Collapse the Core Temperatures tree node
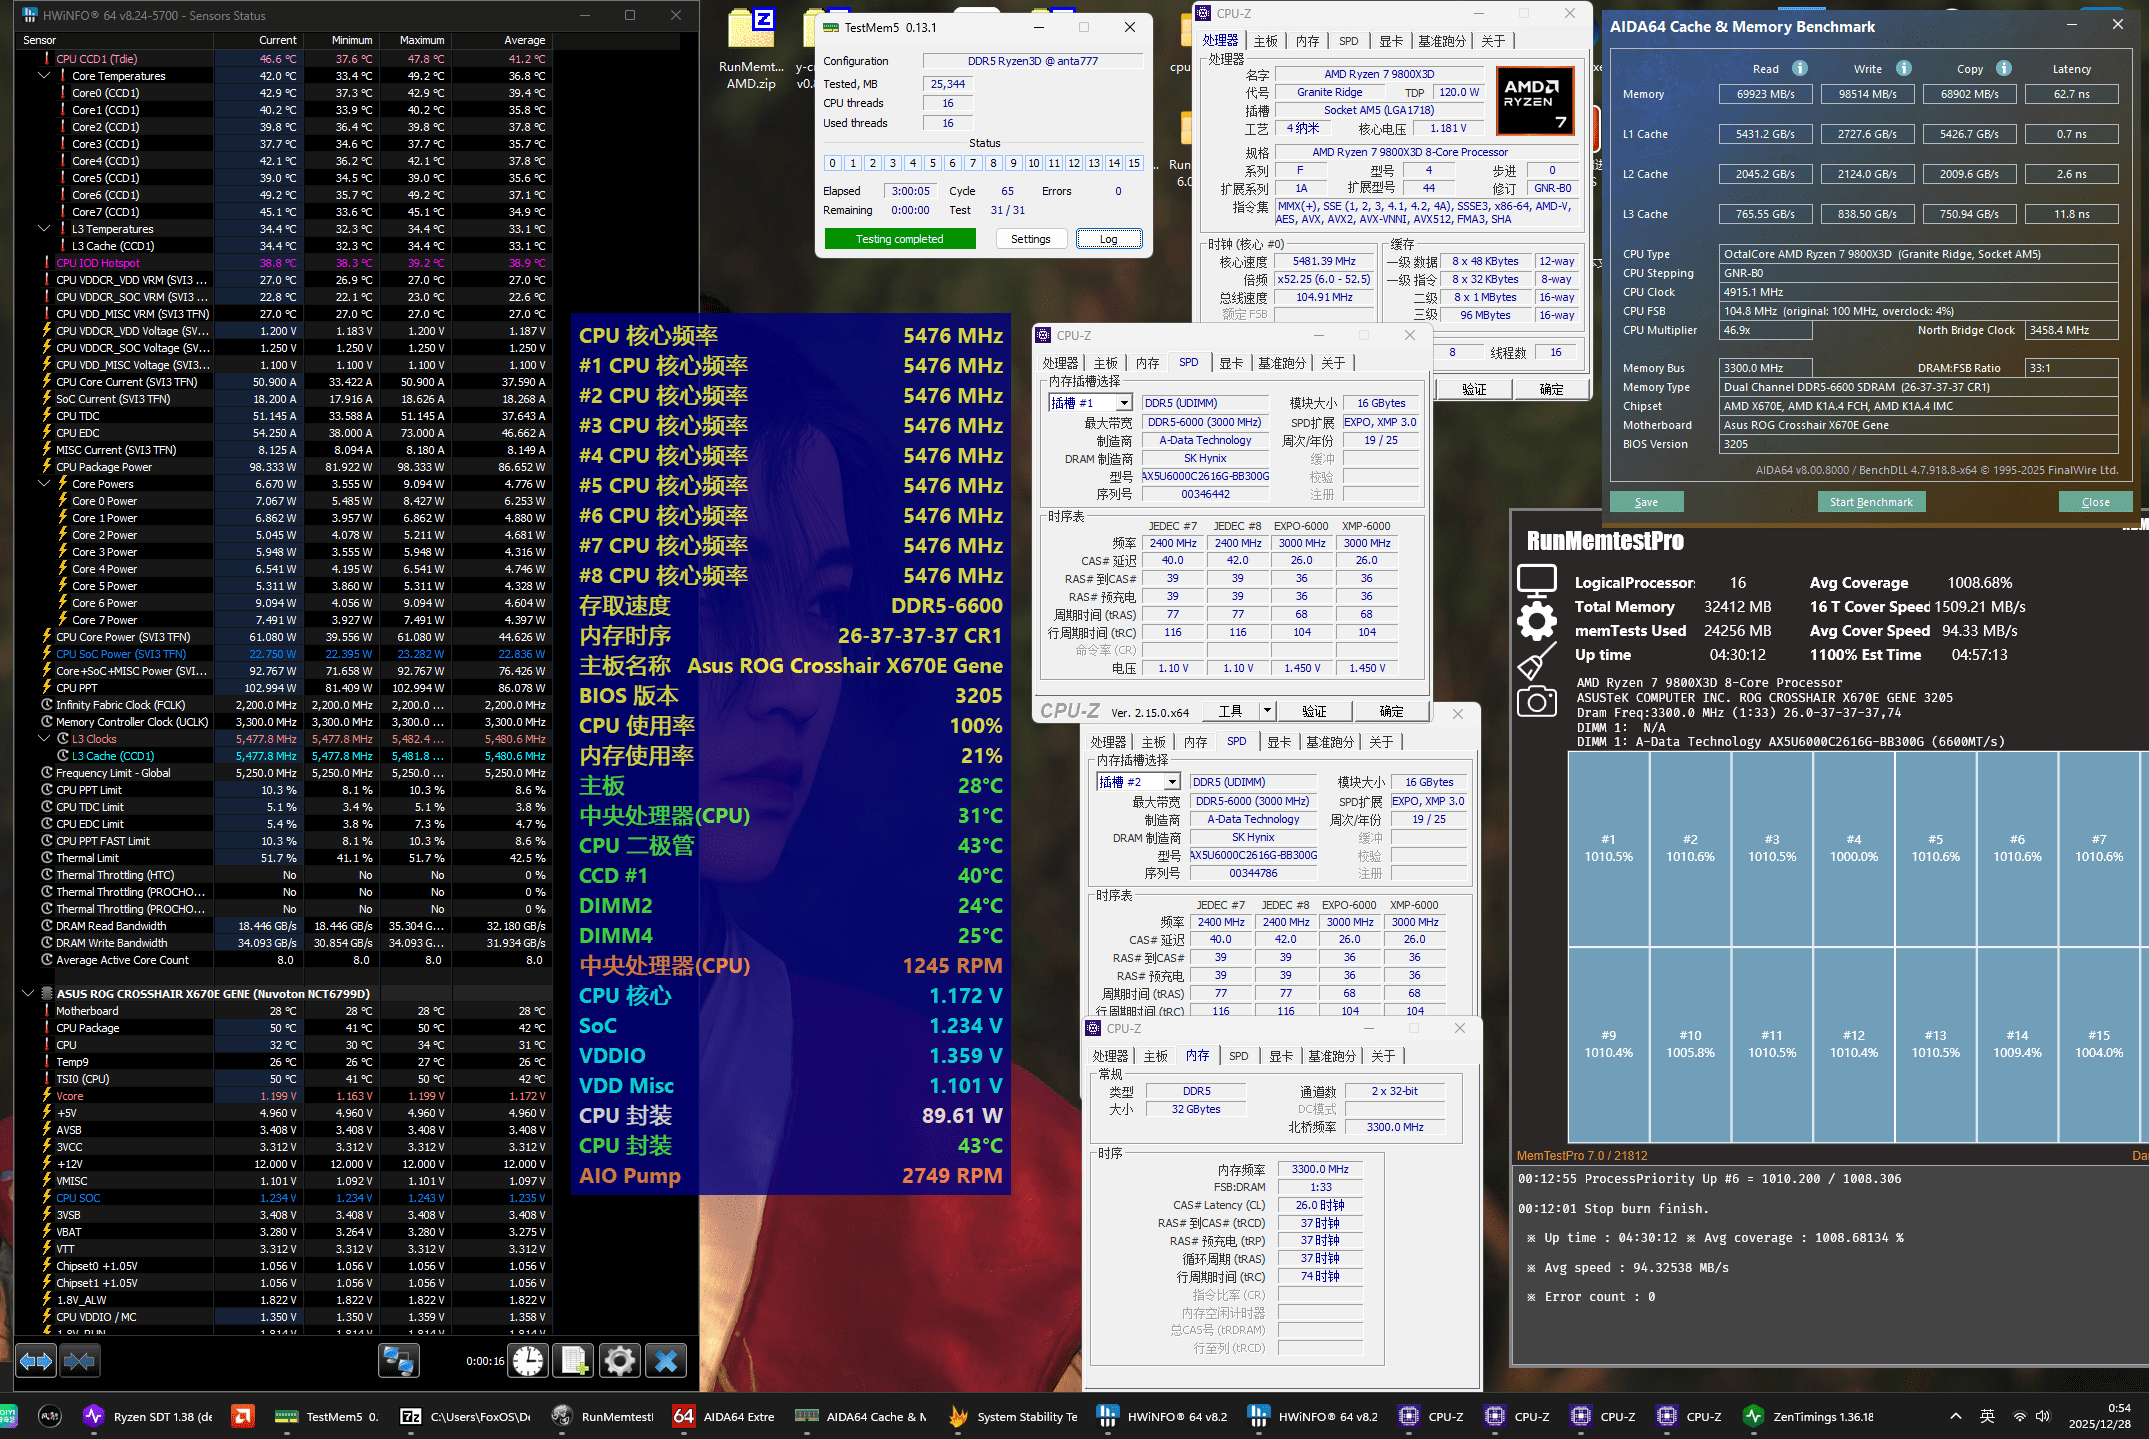This screenshot has width=2149, height=1439. click(44, 76)
